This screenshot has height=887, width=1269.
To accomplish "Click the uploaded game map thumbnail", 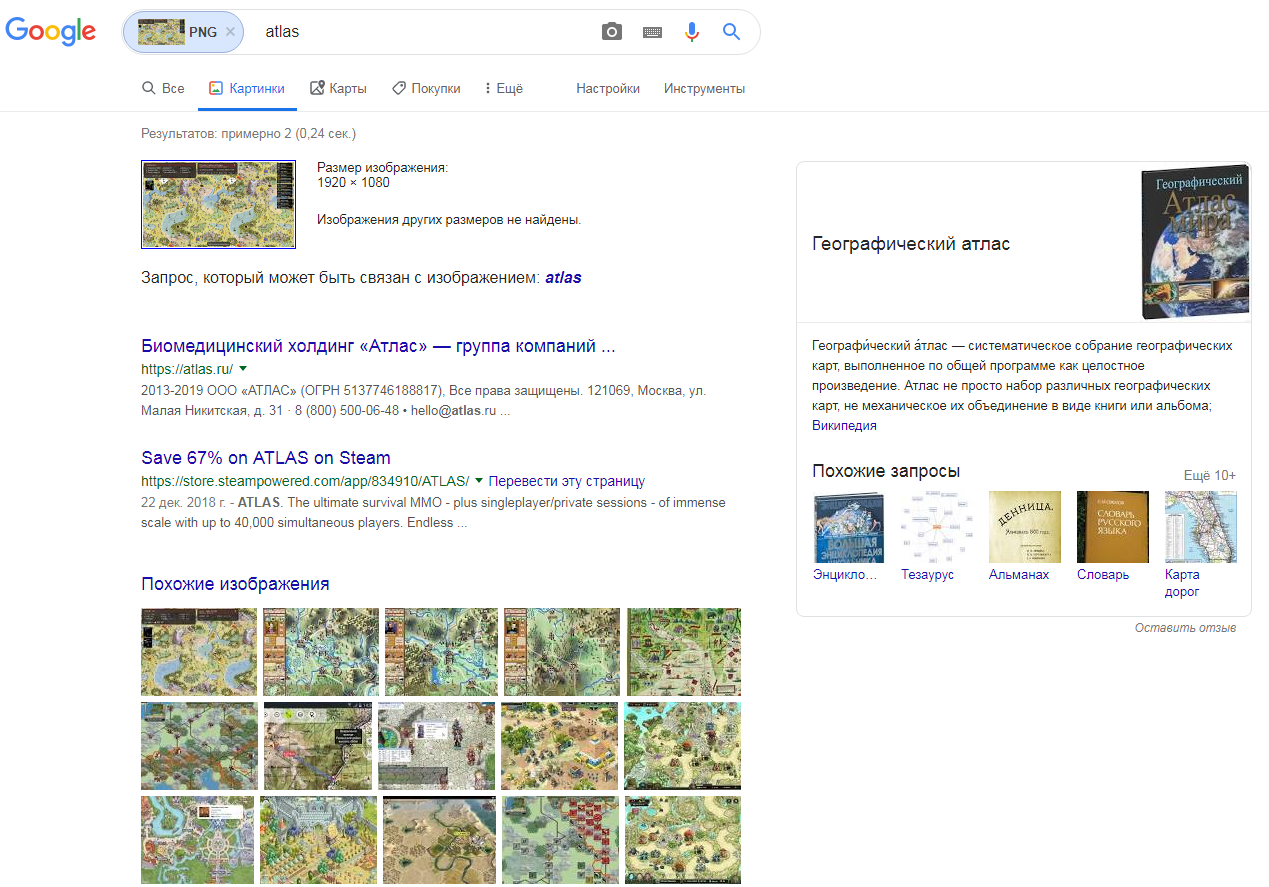I will pyautogui.click(x=219, y=204).
